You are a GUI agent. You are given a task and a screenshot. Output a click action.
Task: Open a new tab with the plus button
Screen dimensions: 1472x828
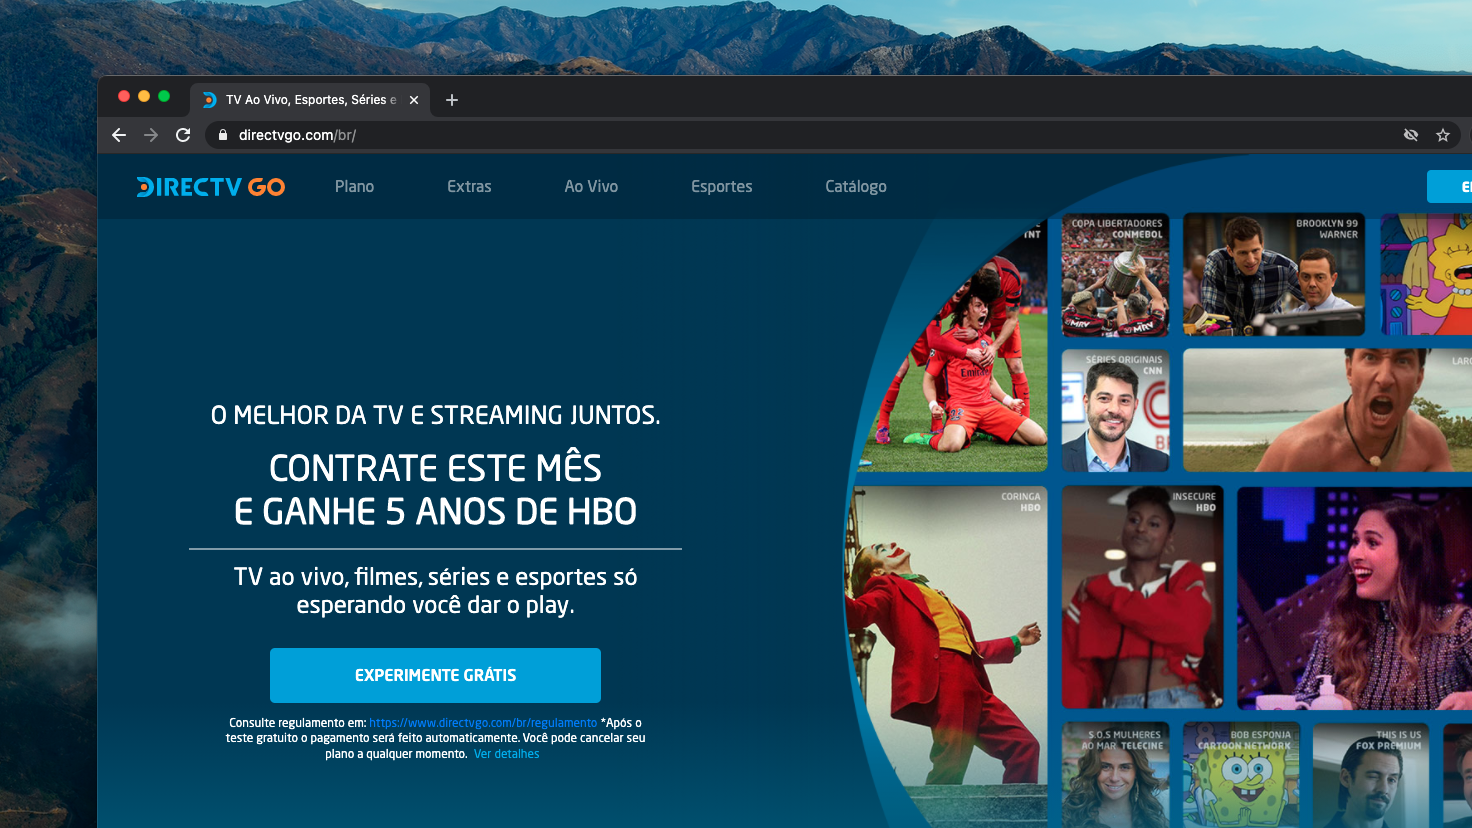(452, 100)
